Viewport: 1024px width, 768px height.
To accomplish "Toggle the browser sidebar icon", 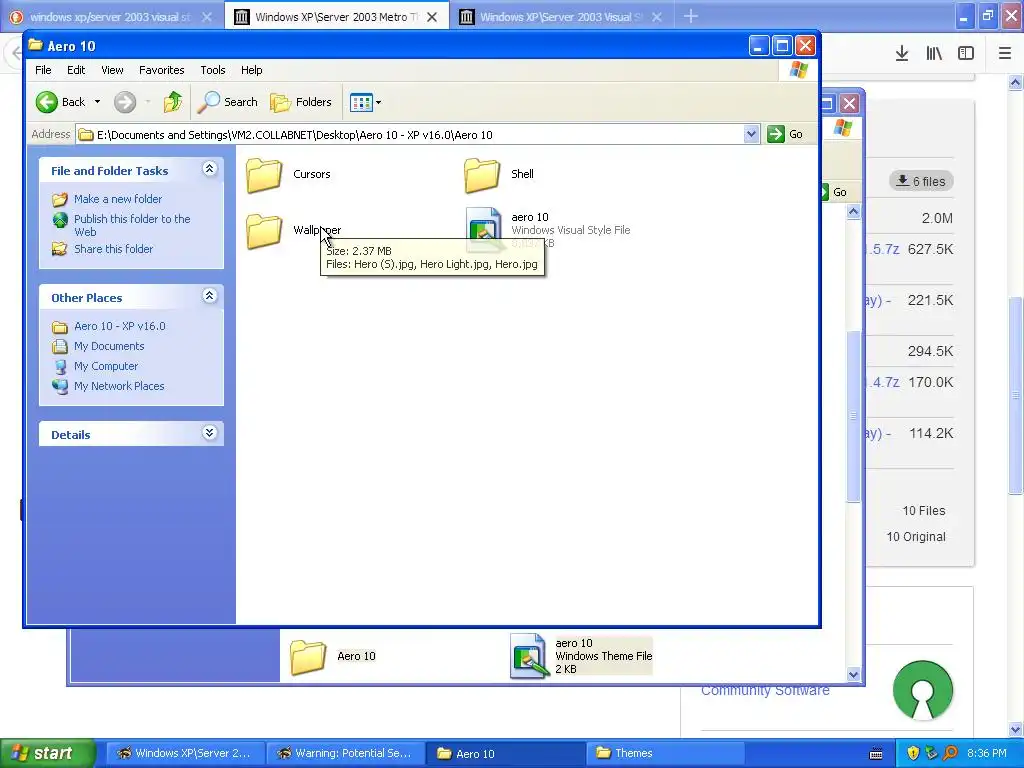I will pyautogui.click(x=966, y=54).
